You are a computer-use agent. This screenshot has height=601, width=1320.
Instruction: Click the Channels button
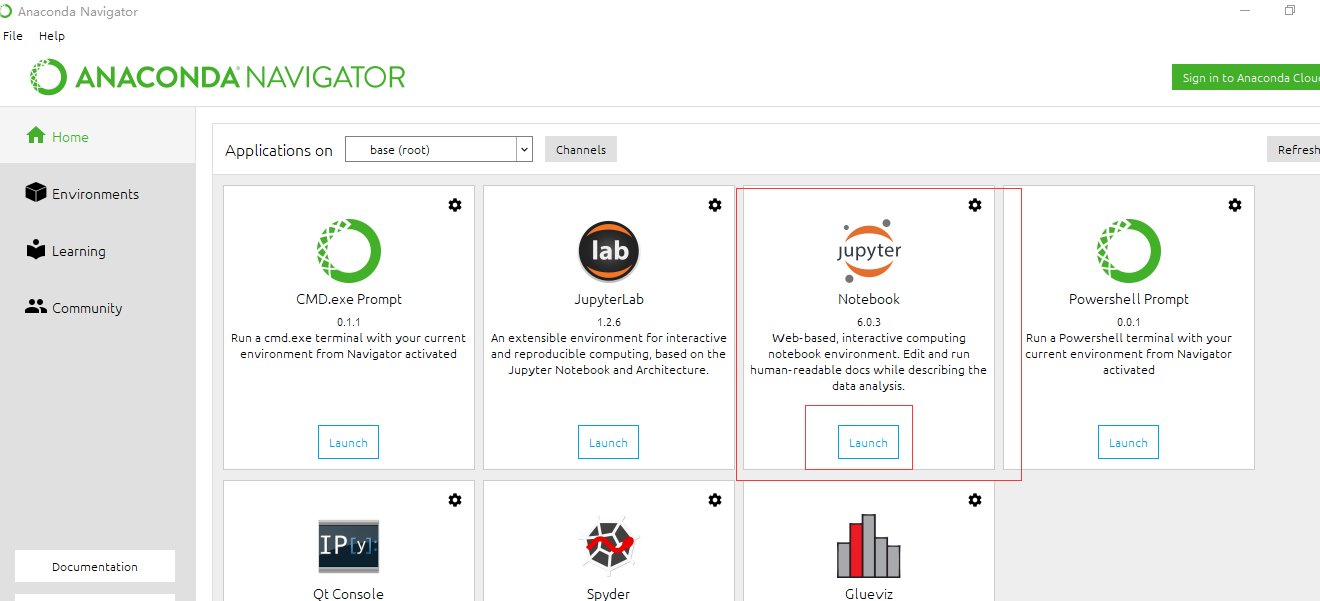coord(581,149)
